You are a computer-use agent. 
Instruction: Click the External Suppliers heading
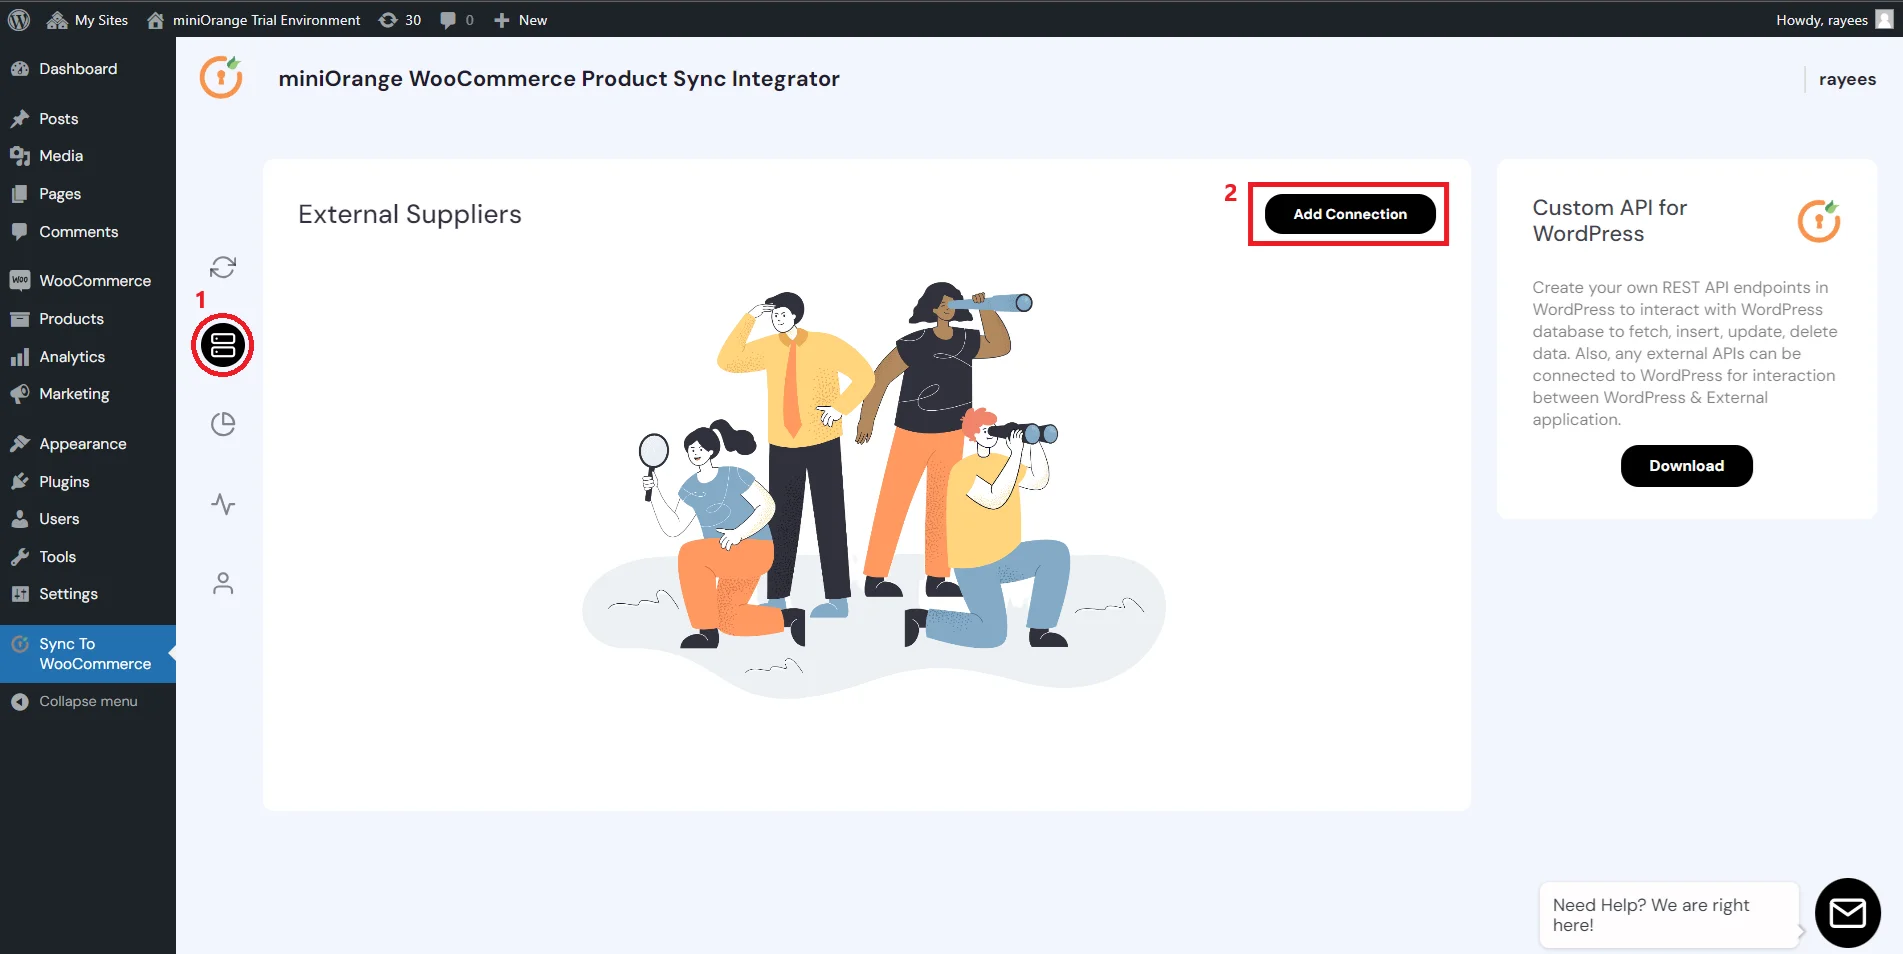click(x=410, y=214)
